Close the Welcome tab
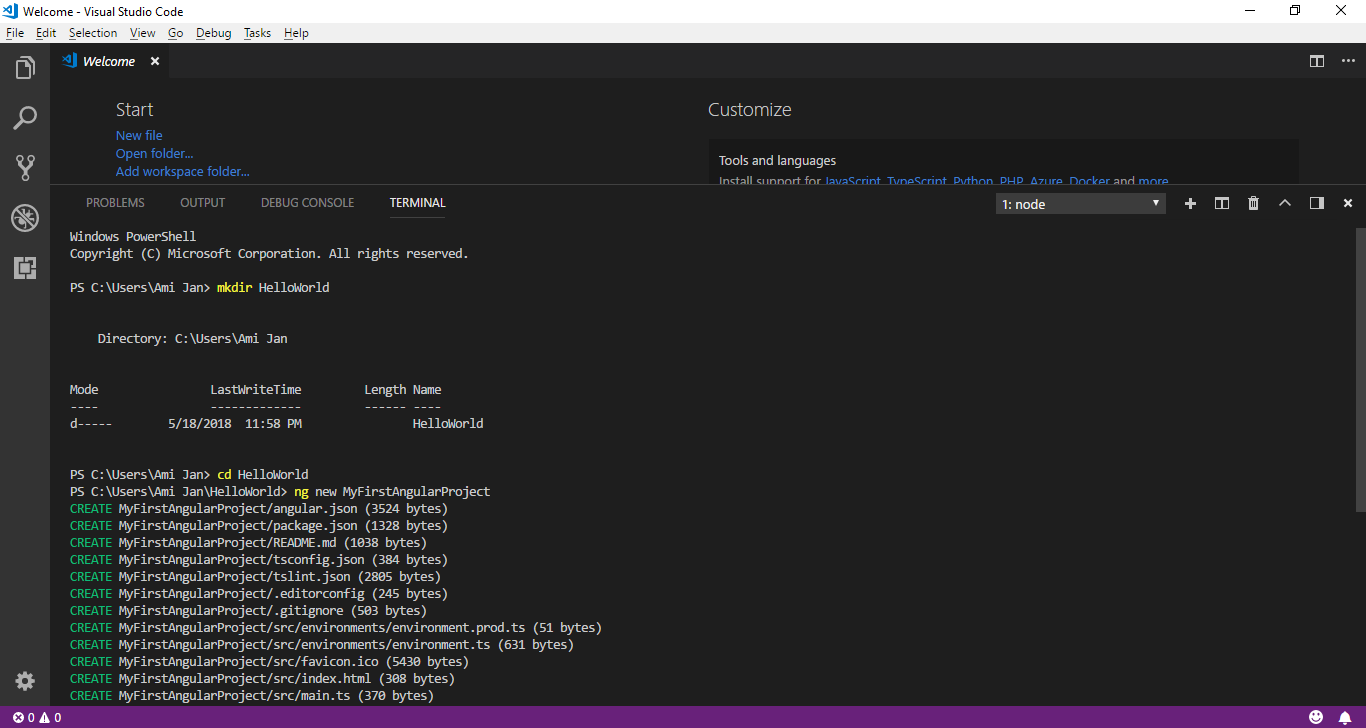The image size is (1366, 728). coord(155,61)
